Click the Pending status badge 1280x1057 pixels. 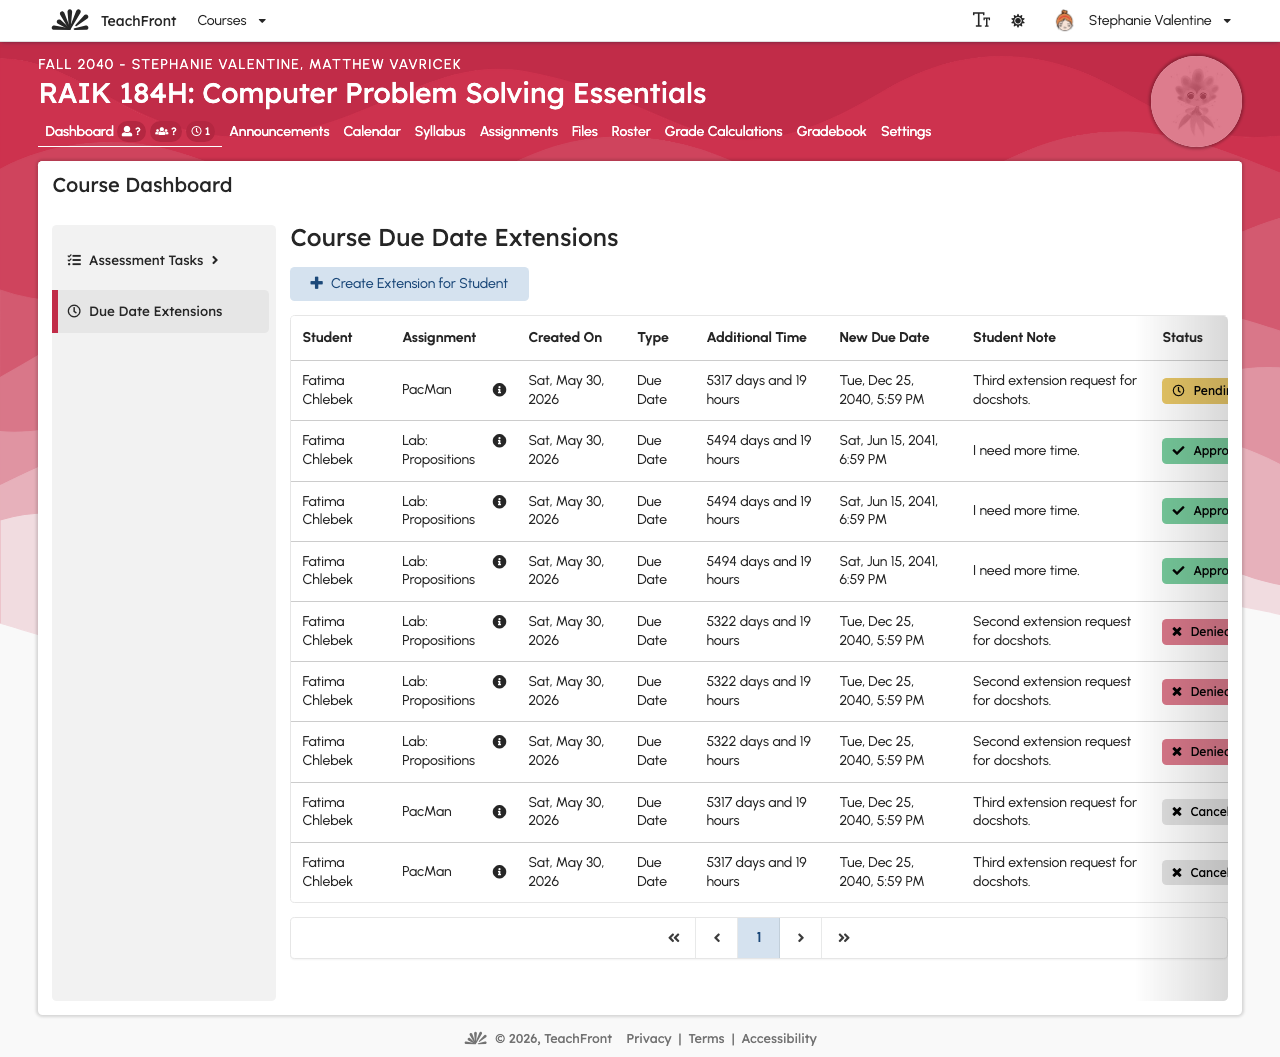[x=1195, y=390]
